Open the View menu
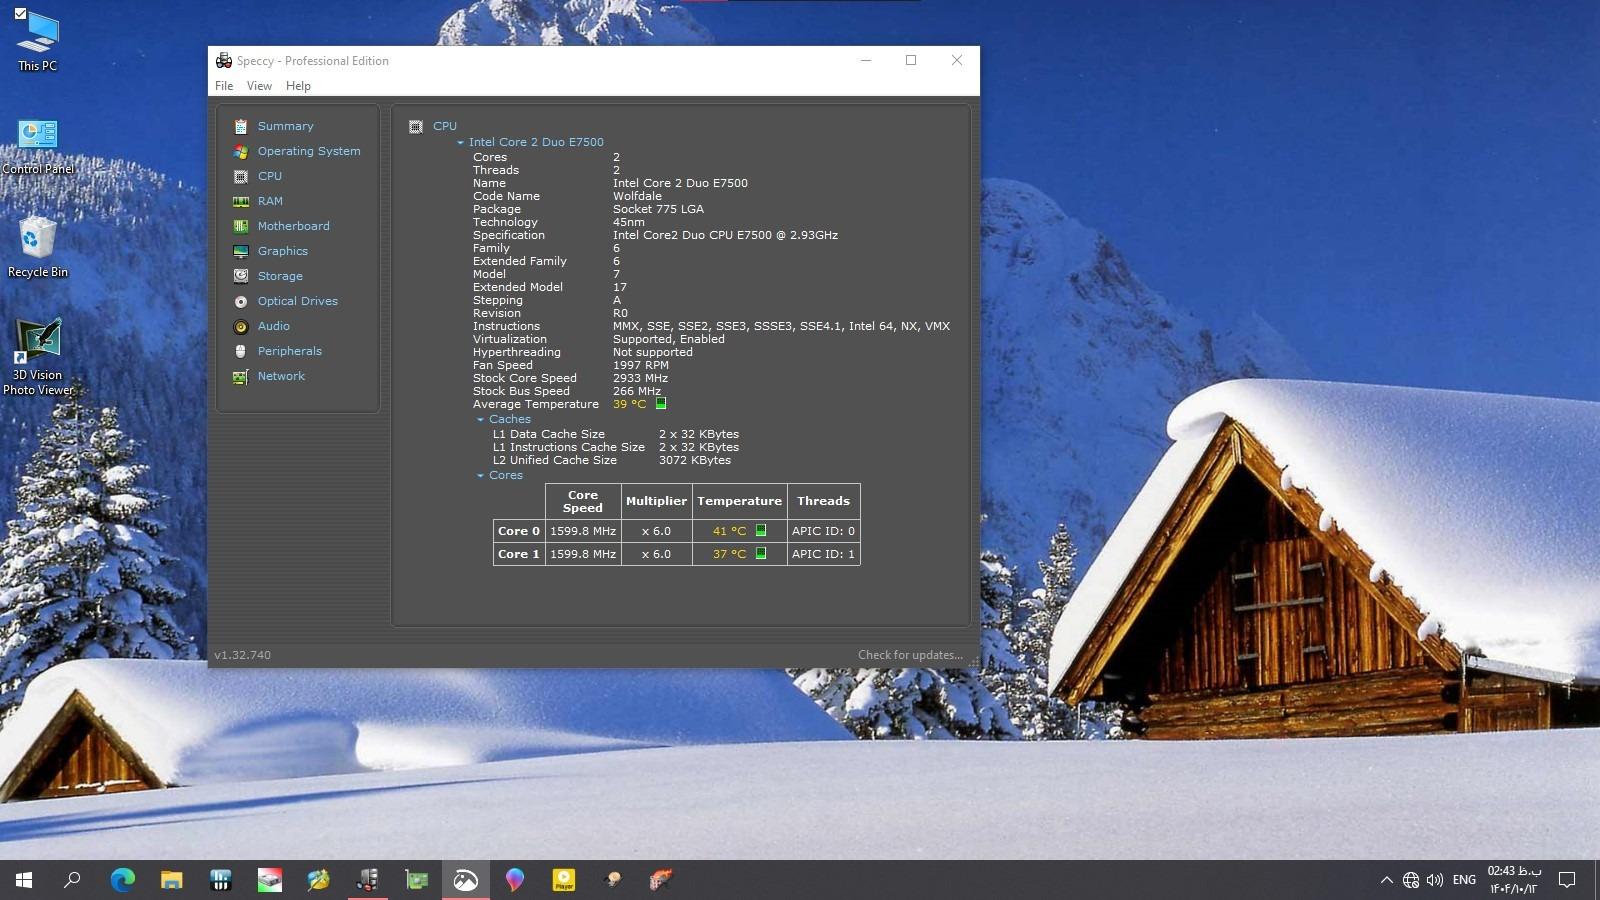Screen dimensions: 1600x900 click(259, 86)
